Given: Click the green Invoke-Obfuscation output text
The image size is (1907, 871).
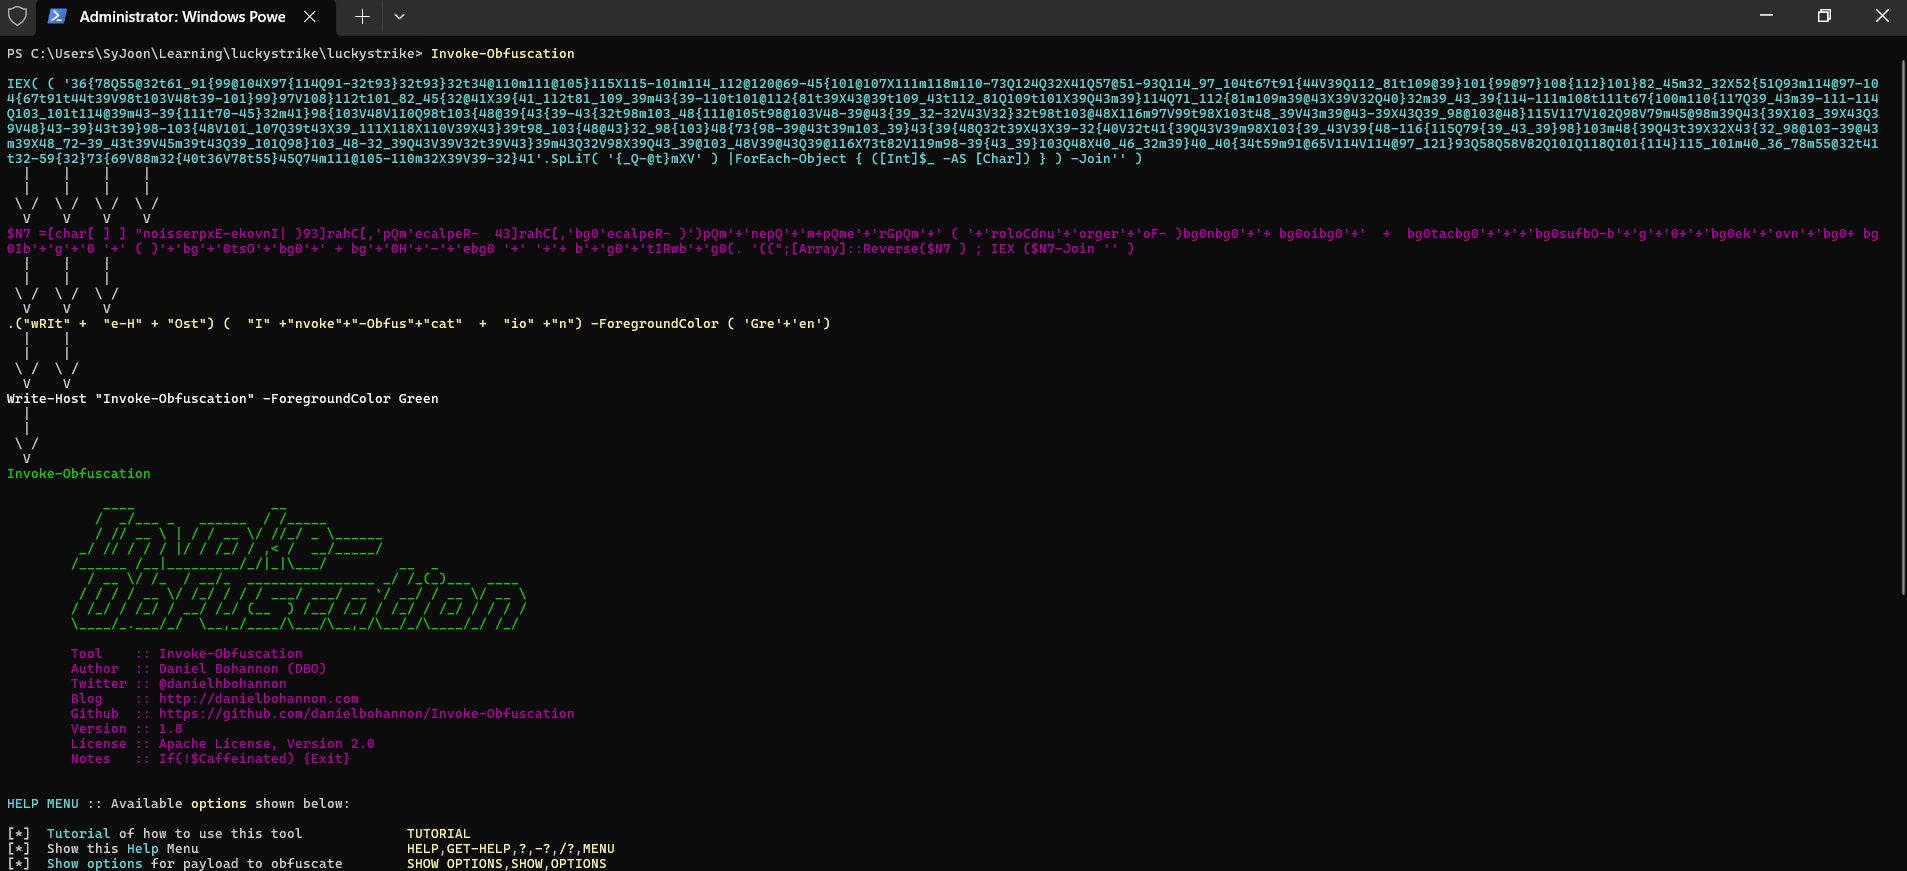Looking at the screenshot, I should tap(79, 474).
